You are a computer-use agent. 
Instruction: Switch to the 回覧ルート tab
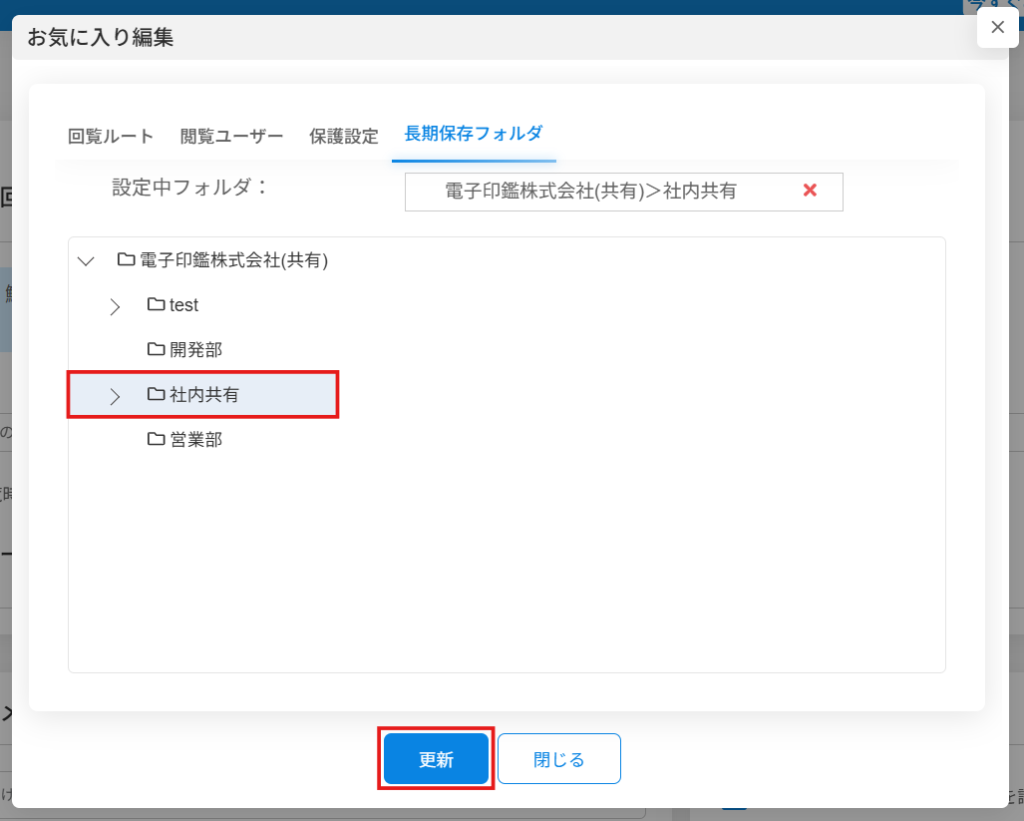111,136
